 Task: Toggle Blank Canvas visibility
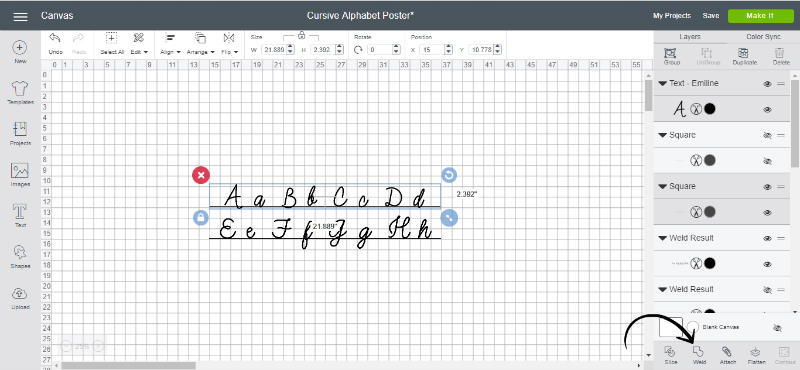(778, 327)
